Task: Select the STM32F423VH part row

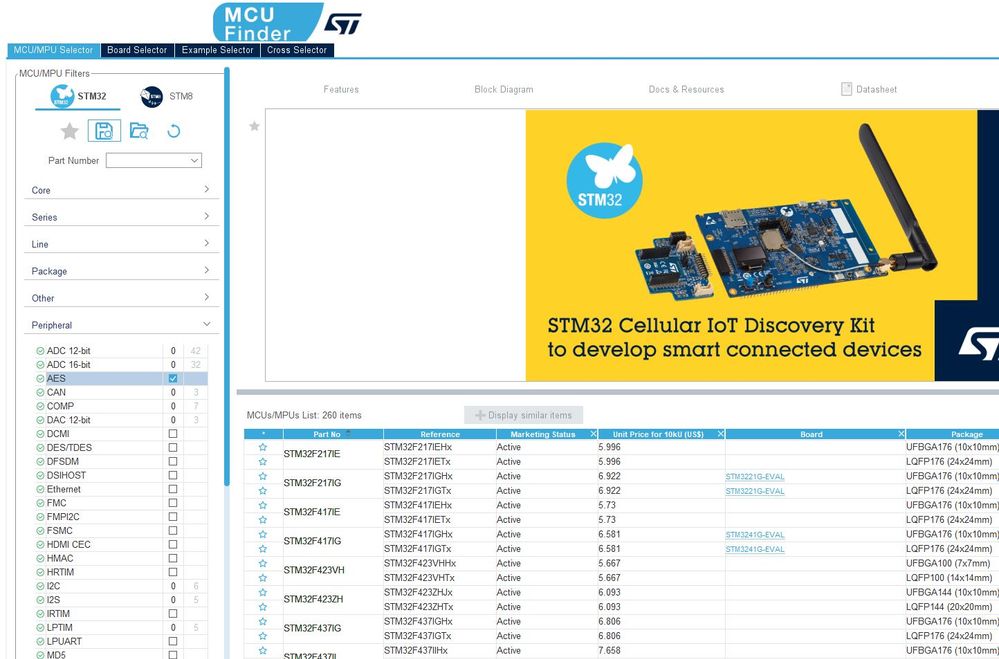Action: (314, 570)
